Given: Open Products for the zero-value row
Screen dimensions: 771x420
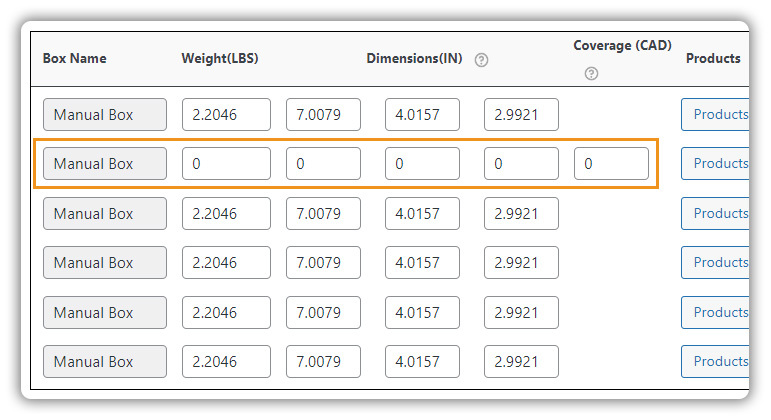Looking at the screenshot, I should click(715, 164).
